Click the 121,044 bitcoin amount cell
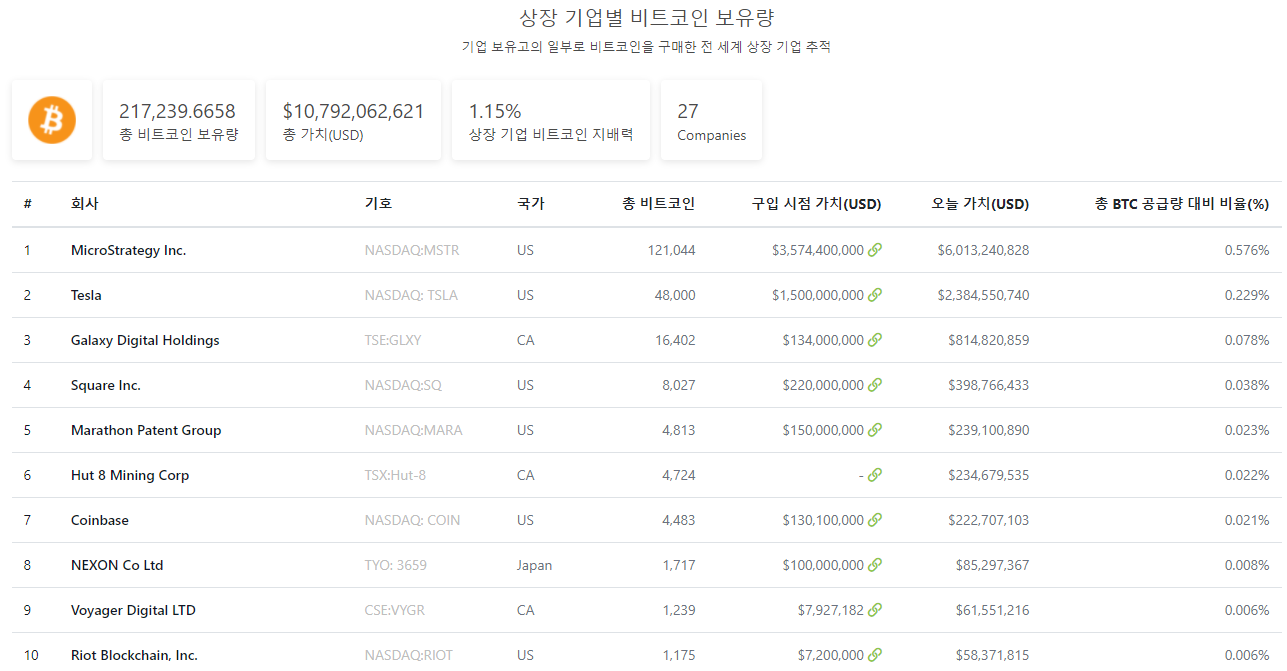The height and width of the screenshot is (671, 1287). [671, 250]
